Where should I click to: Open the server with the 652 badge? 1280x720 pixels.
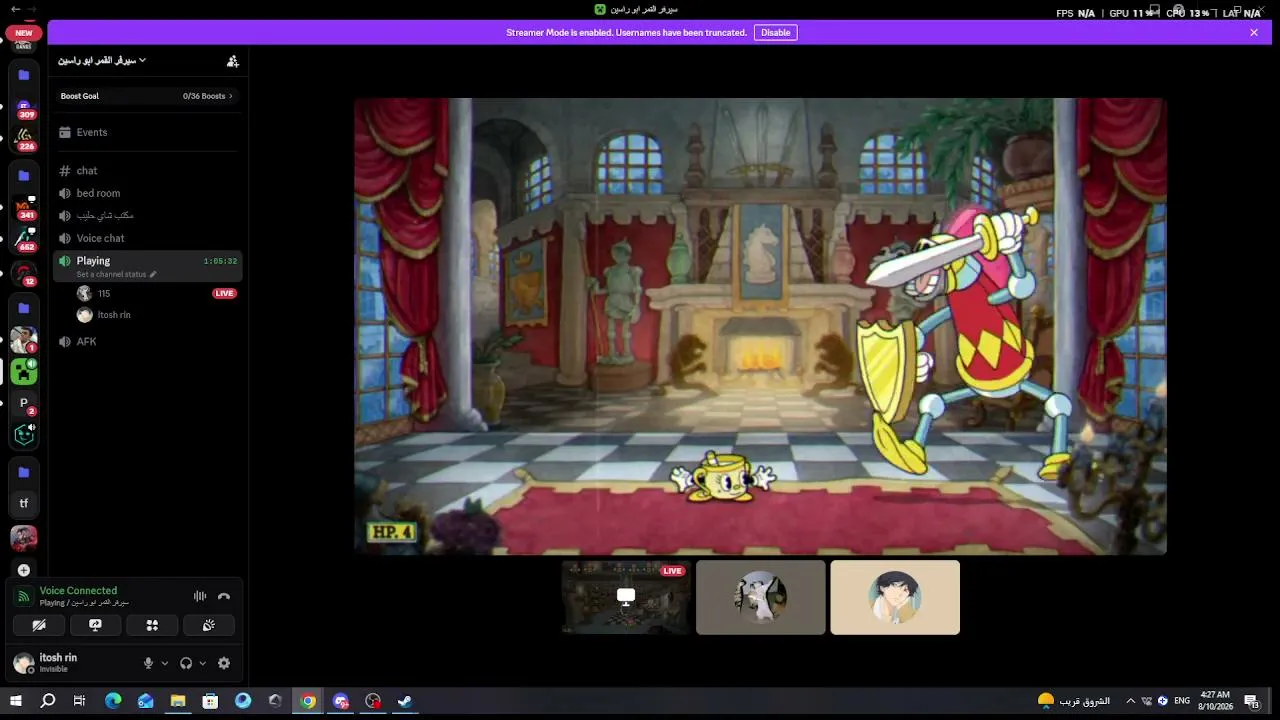tap(24, 240)
